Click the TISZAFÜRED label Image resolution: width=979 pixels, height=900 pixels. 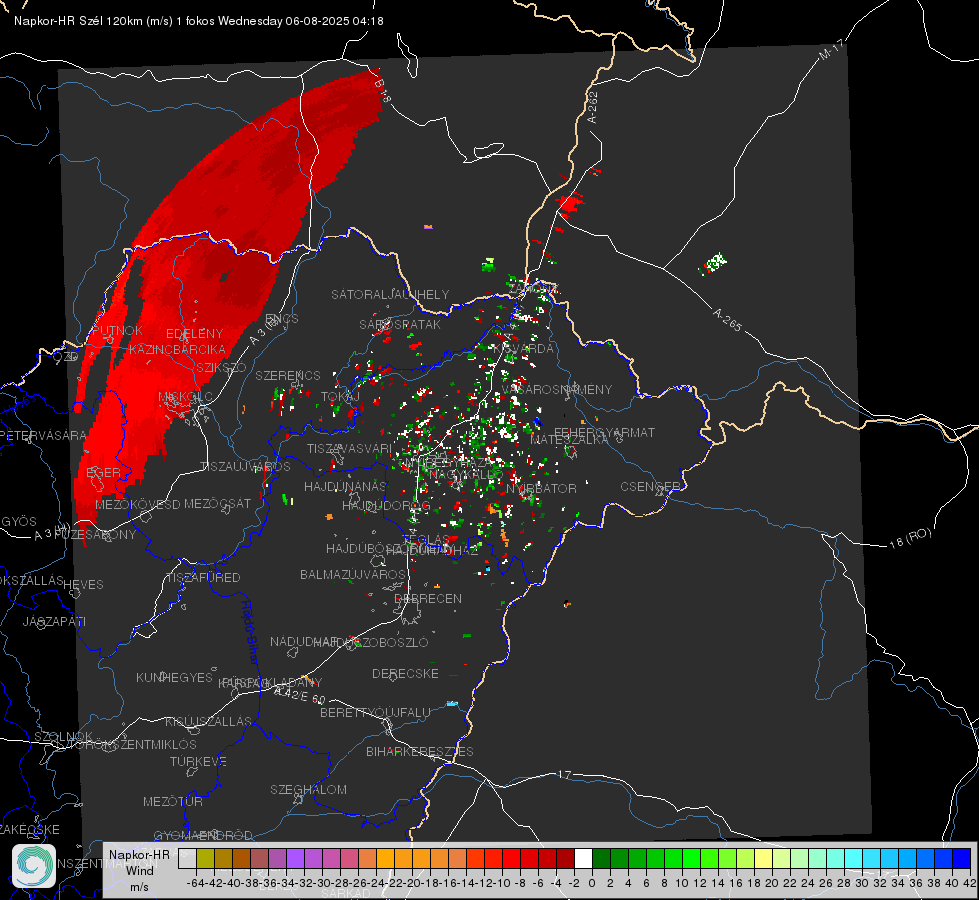coord(203,578)
